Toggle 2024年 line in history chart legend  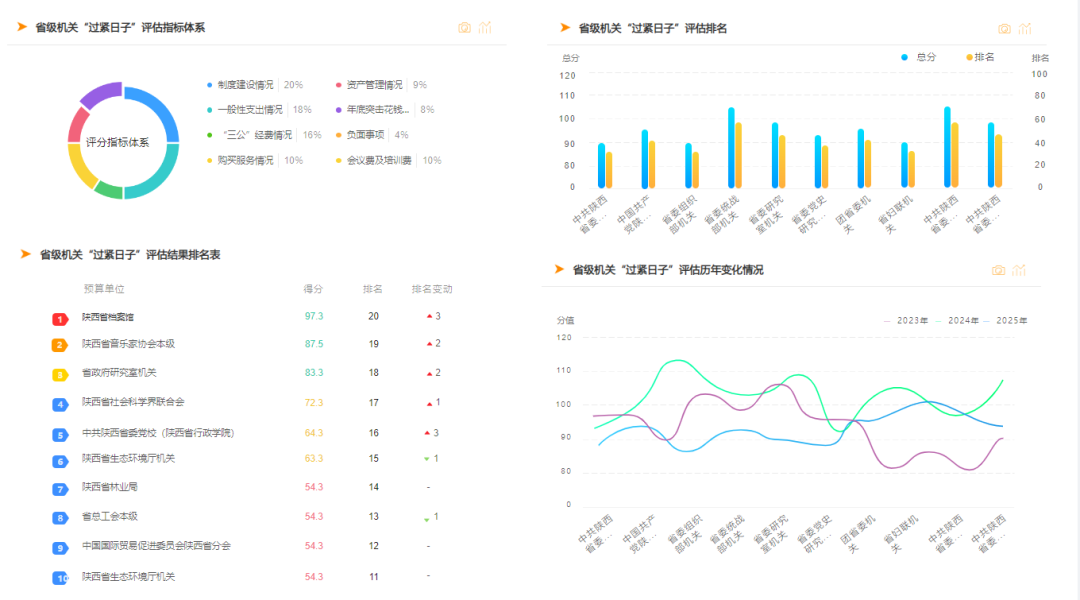(957, 320)
